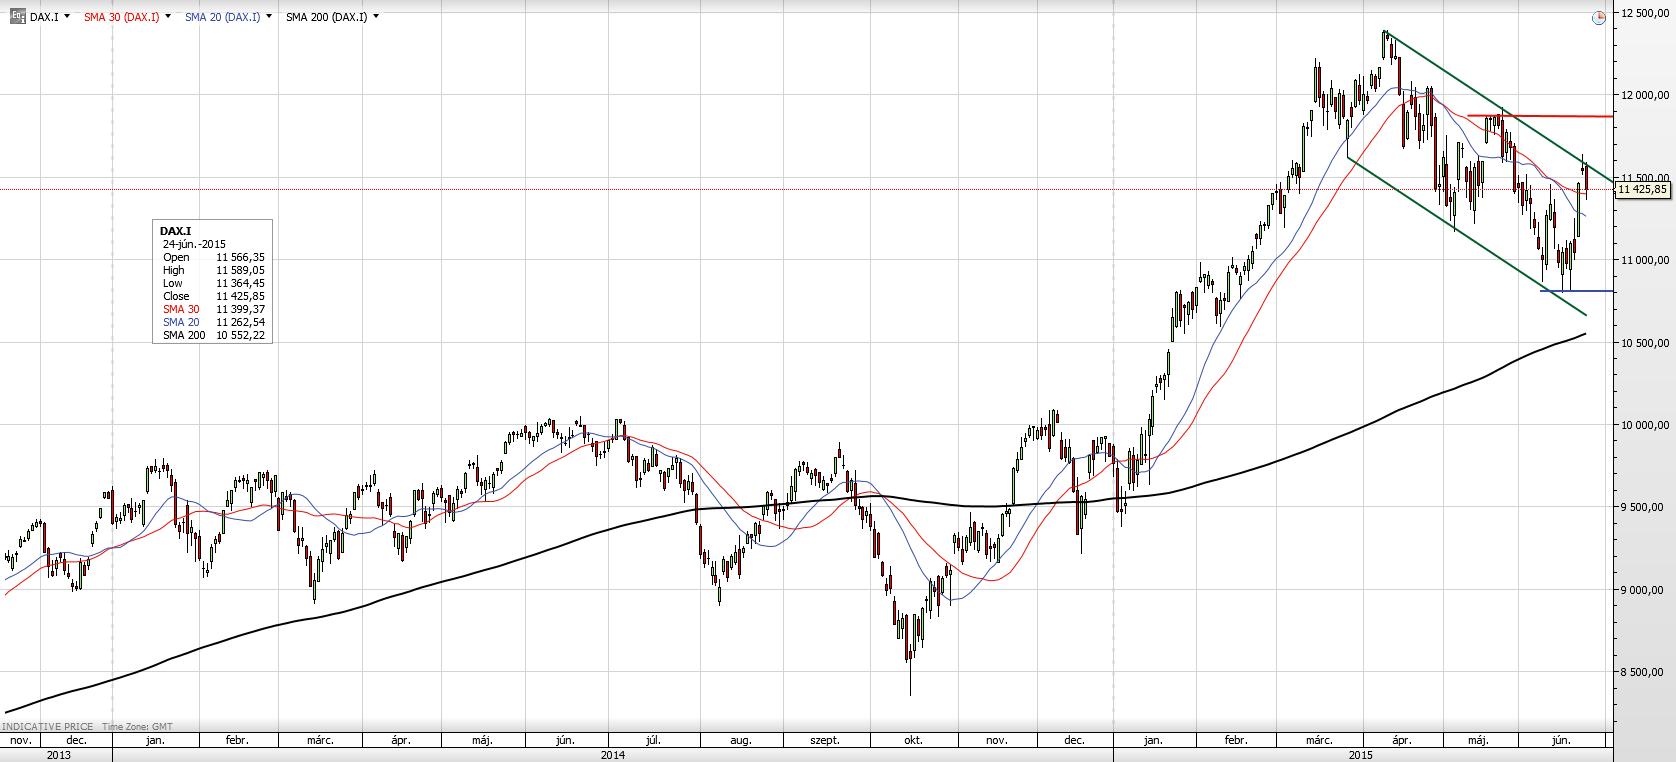This screenshot has width=1676, height=762.
Task: Open the SMA 200 (DAX.I) indicator dropdown
Action: tap(376, 17)
